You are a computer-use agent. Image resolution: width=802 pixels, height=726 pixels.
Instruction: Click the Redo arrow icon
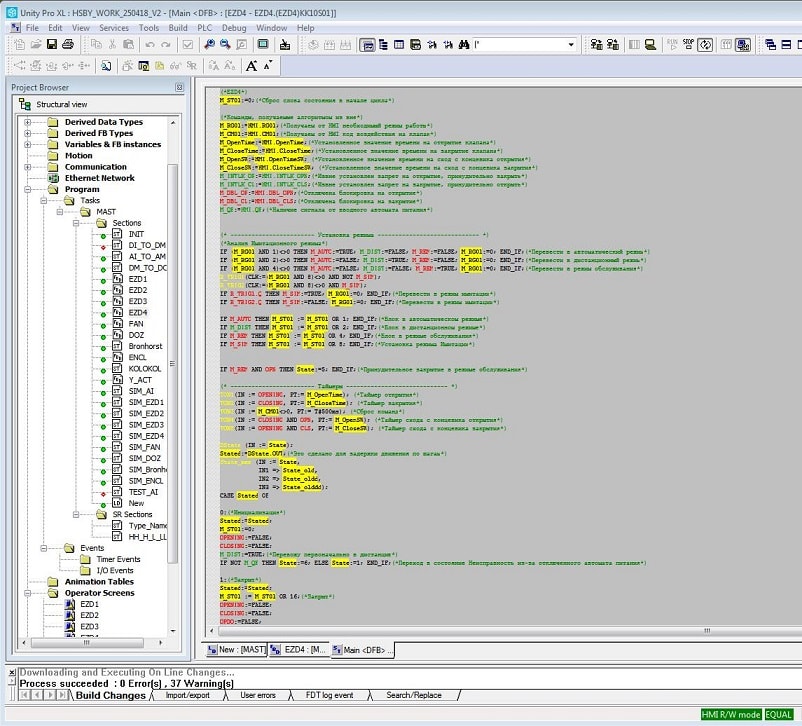(166, 45)
